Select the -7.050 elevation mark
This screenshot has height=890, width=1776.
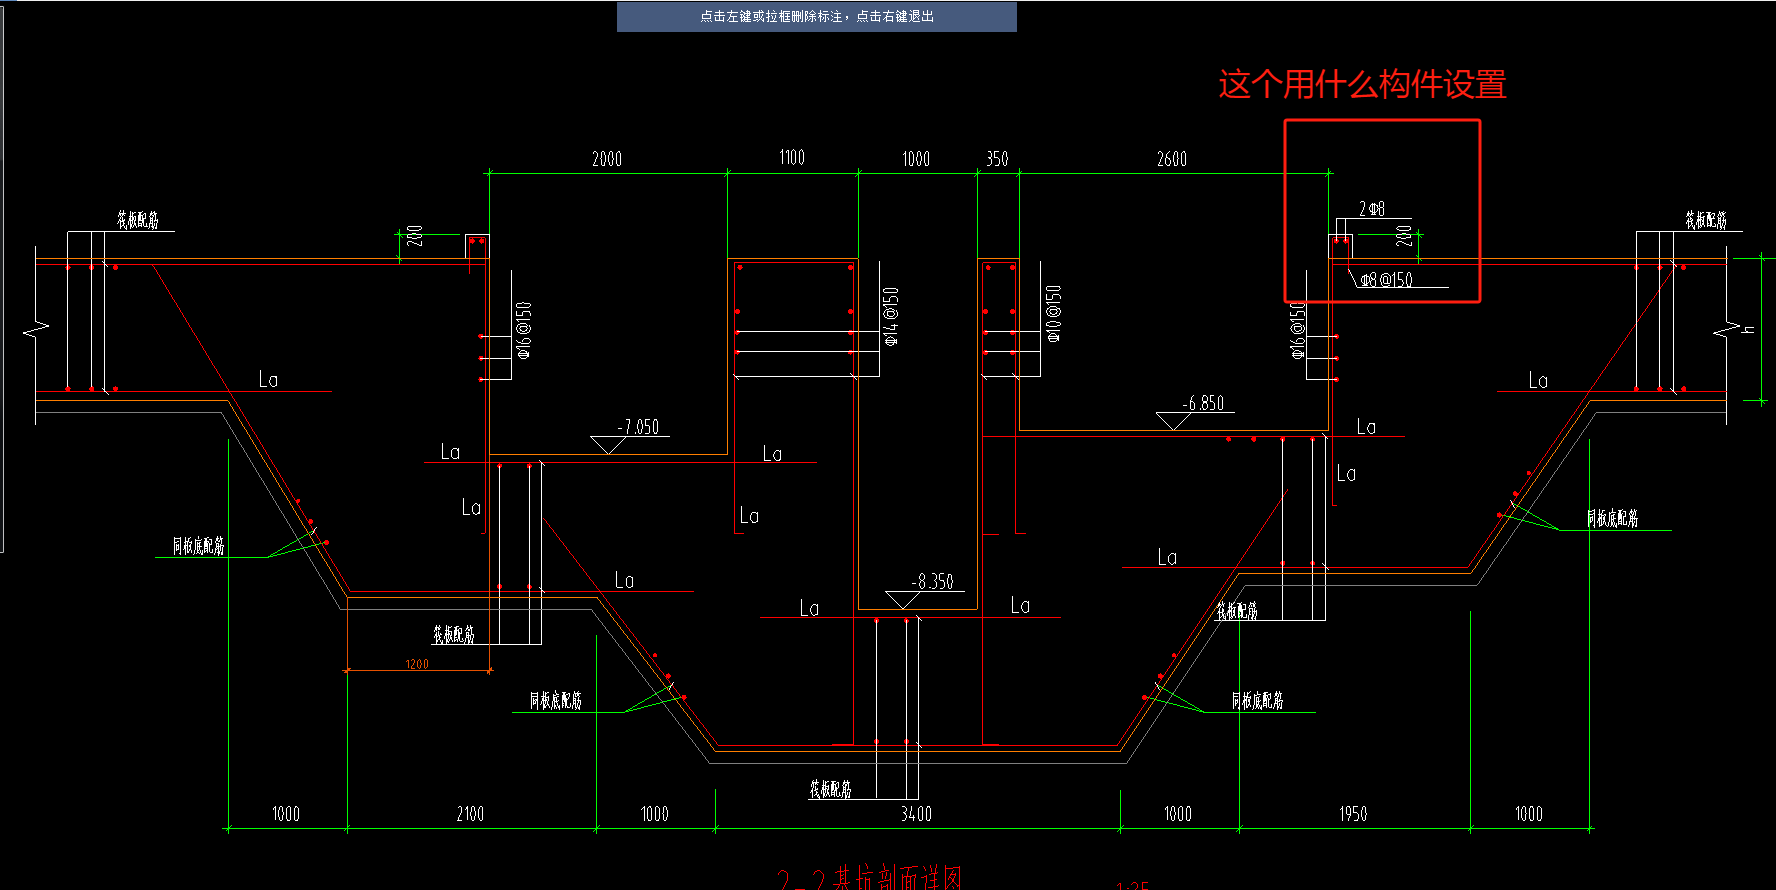tap(638, 427)
